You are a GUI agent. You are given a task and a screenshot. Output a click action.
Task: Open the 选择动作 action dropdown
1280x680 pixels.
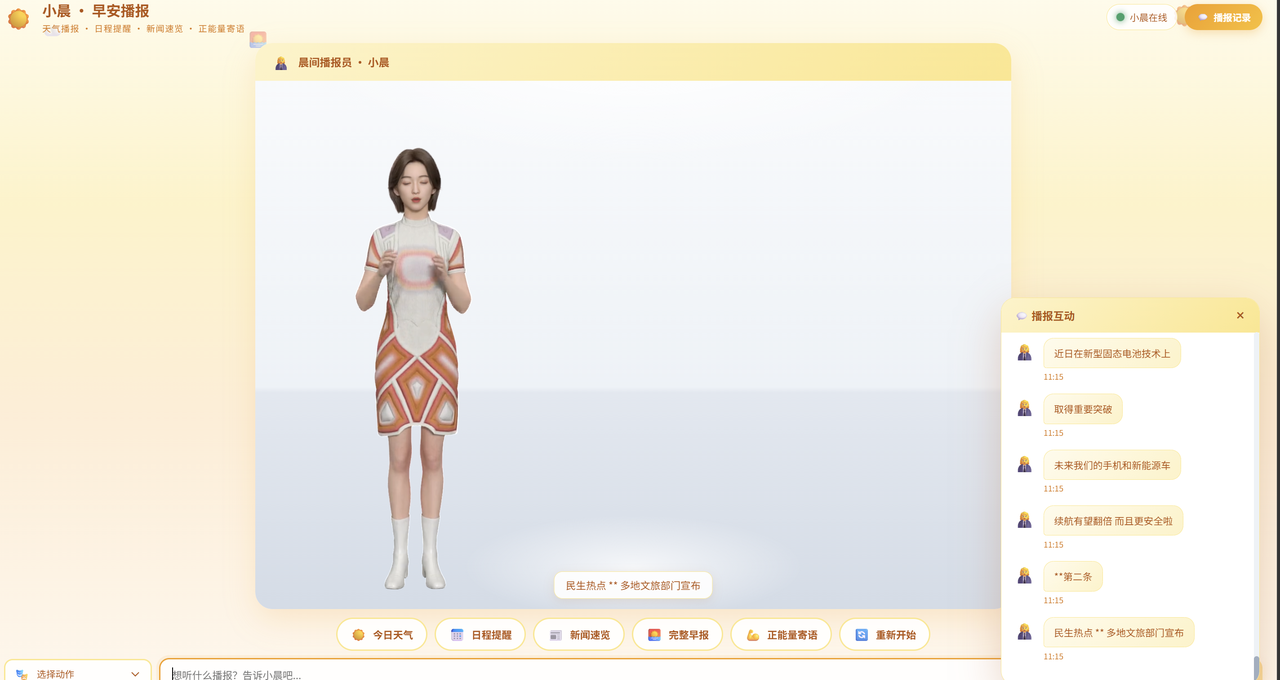78,671
